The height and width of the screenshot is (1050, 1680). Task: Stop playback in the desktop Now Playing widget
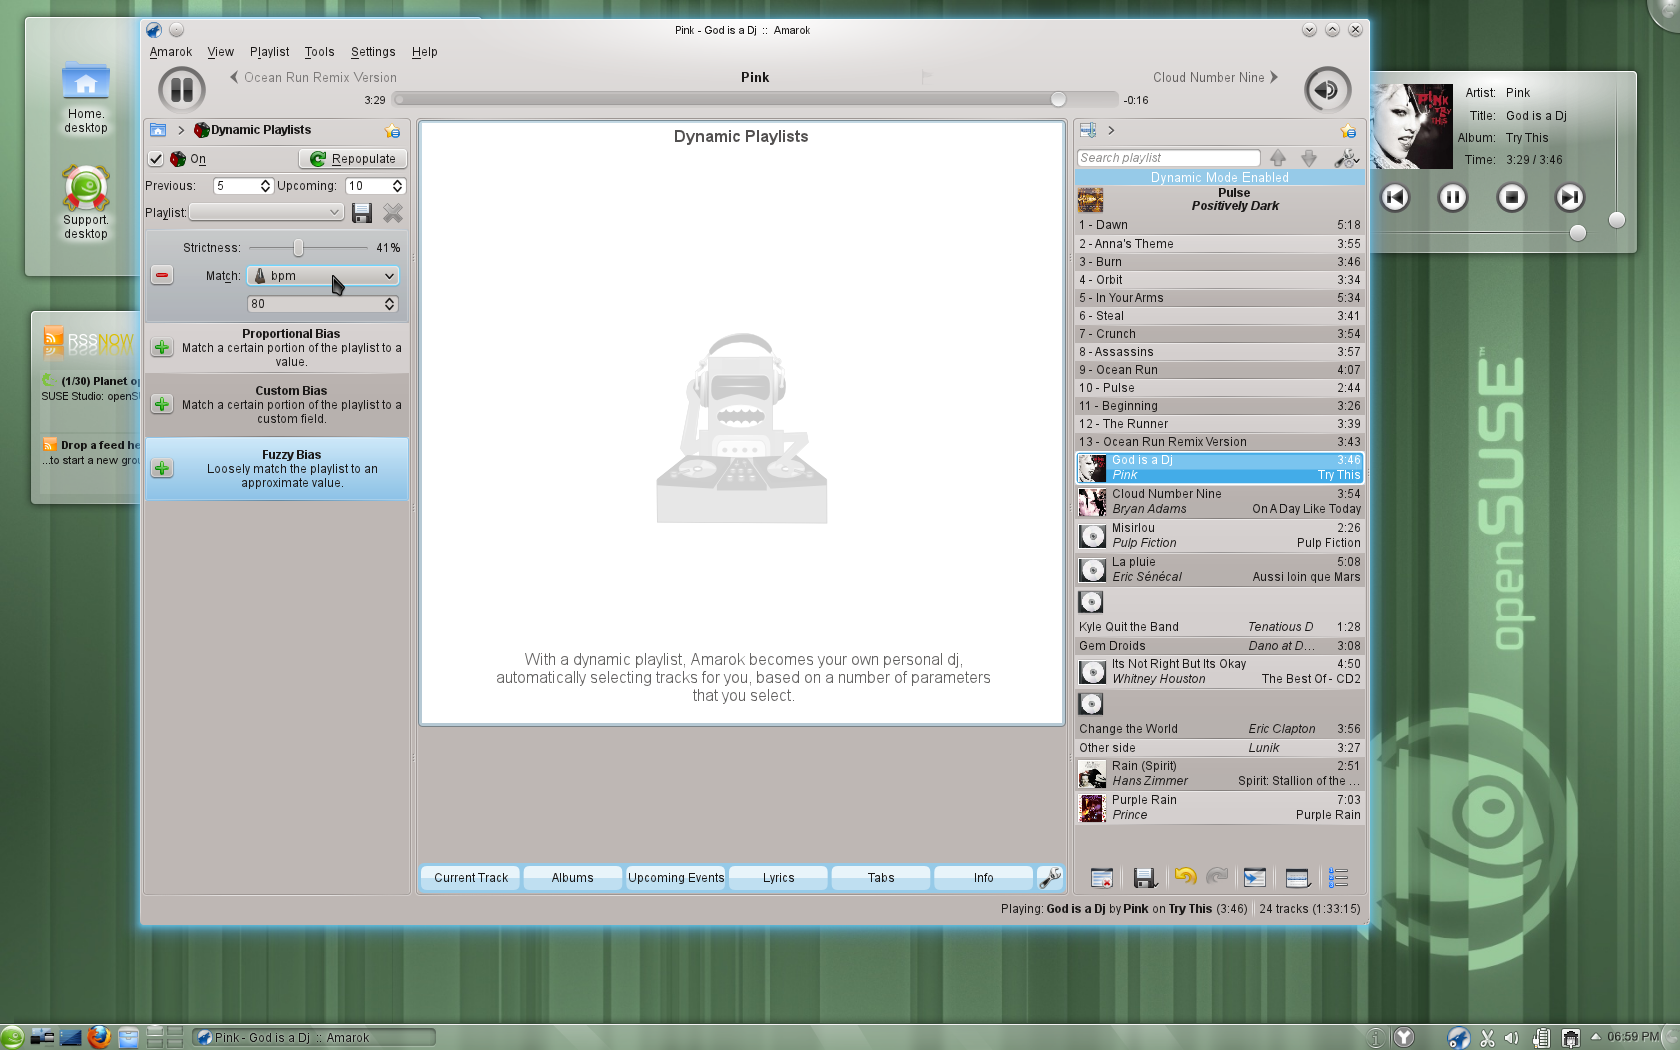point(1512,198)
